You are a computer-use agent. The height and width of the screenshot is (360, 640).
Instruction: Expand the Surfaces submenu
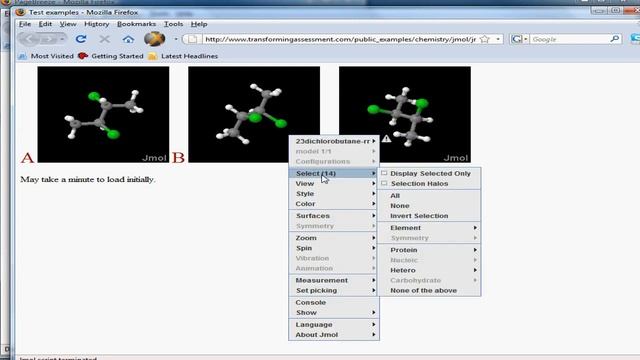(334, 216)
